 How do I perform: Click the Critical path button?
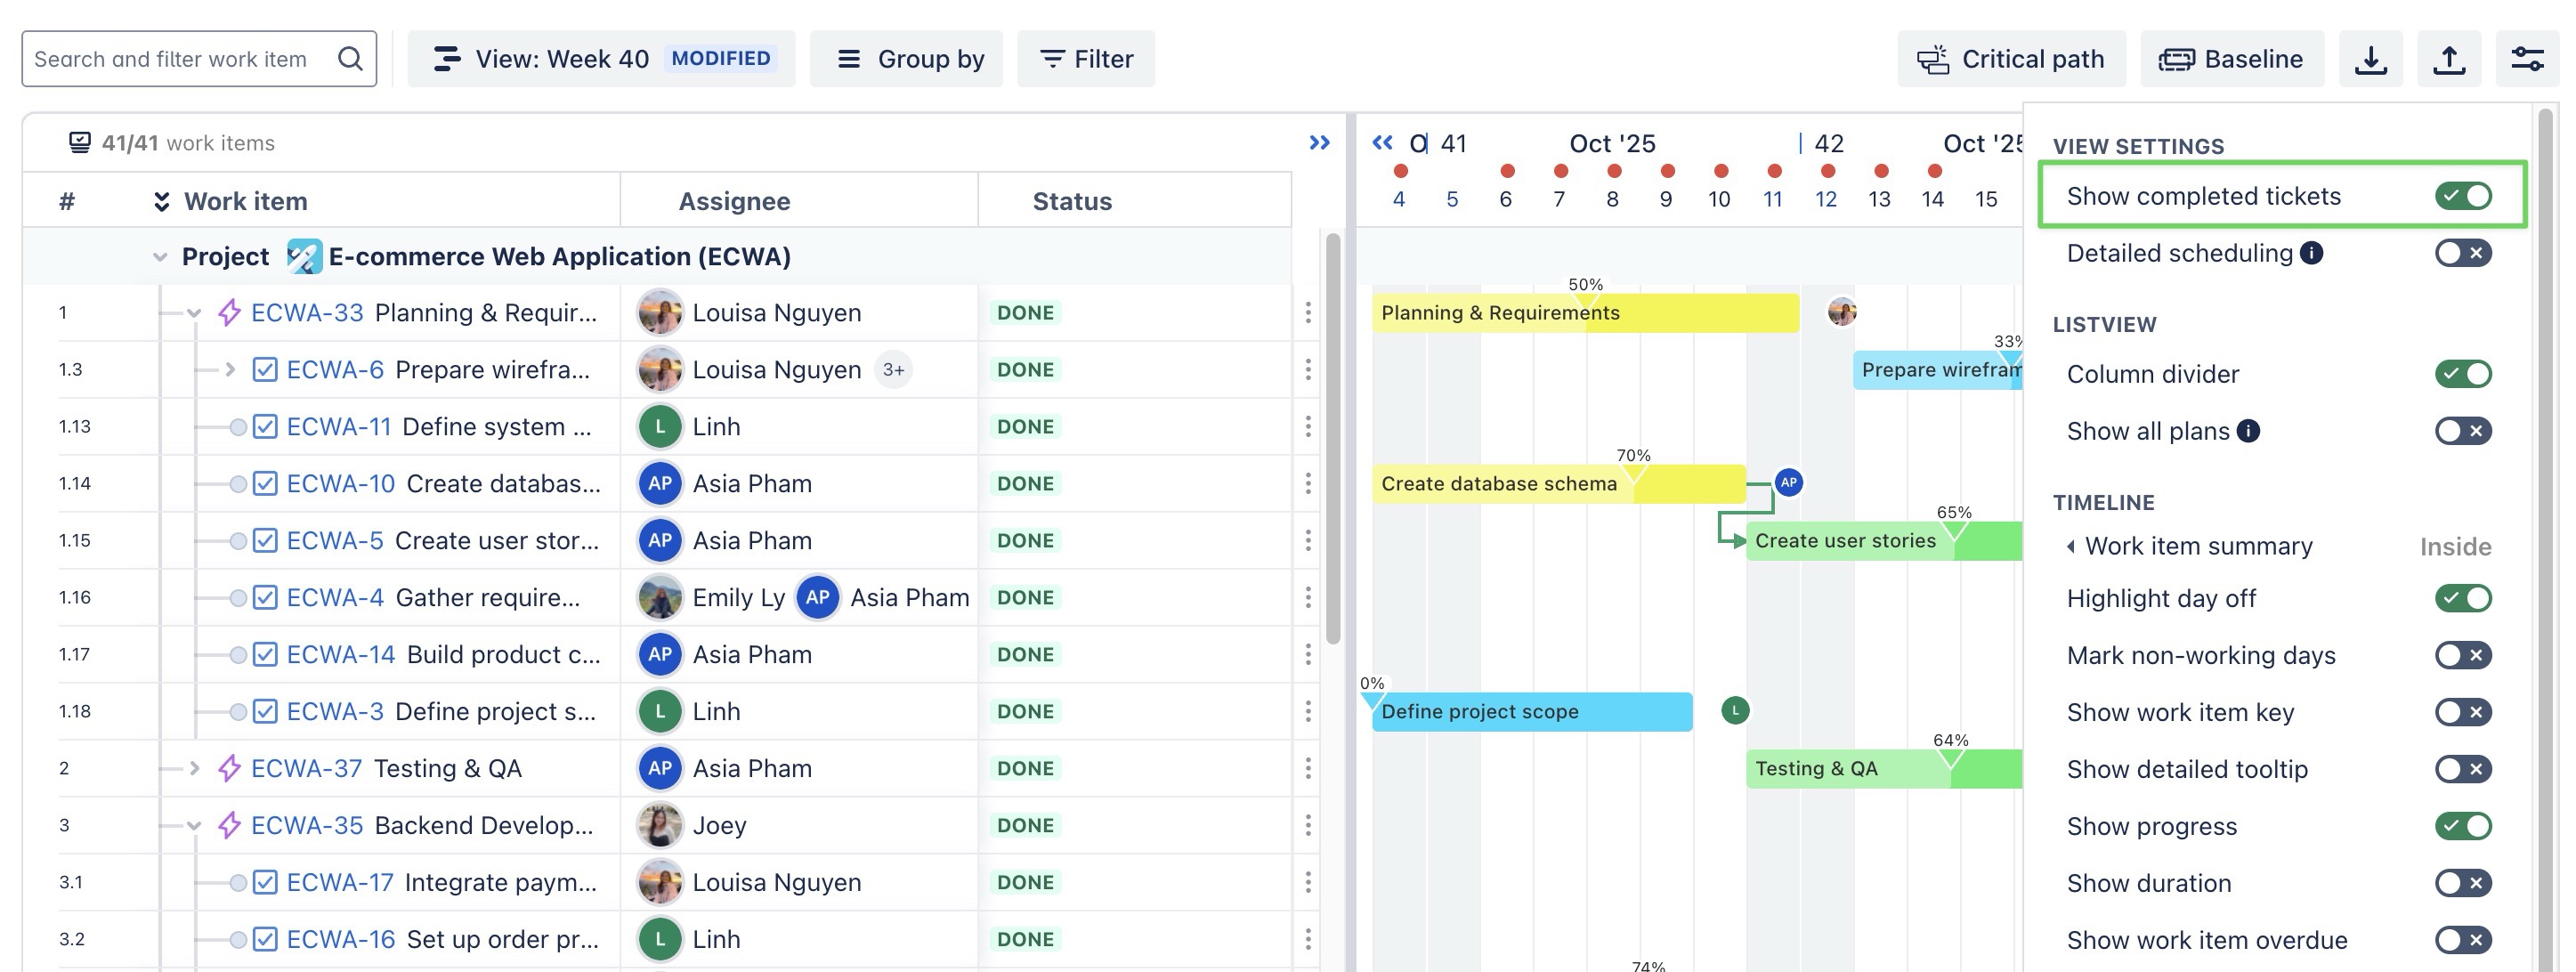click(x=2011, y=59)
